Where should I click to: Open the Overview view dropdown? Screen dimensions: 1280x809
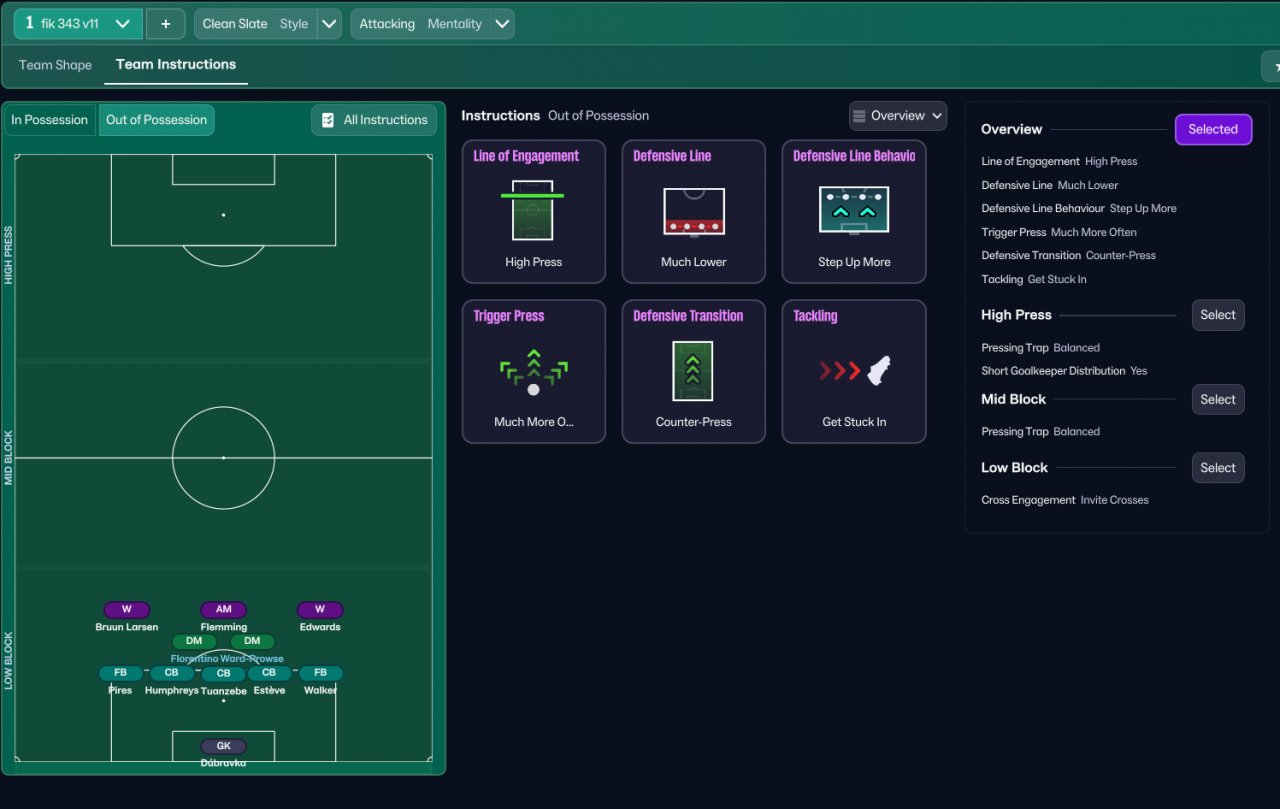coord(898,116)
